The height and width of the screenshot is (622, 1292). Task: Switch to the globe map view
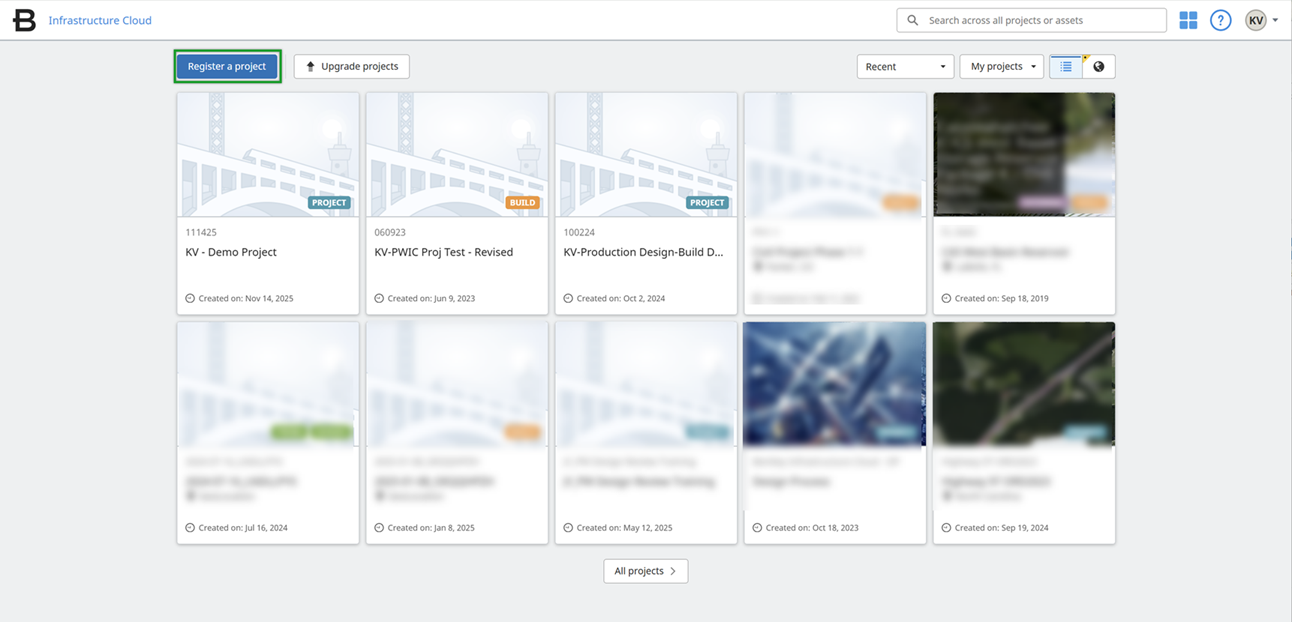(1098, 66)
